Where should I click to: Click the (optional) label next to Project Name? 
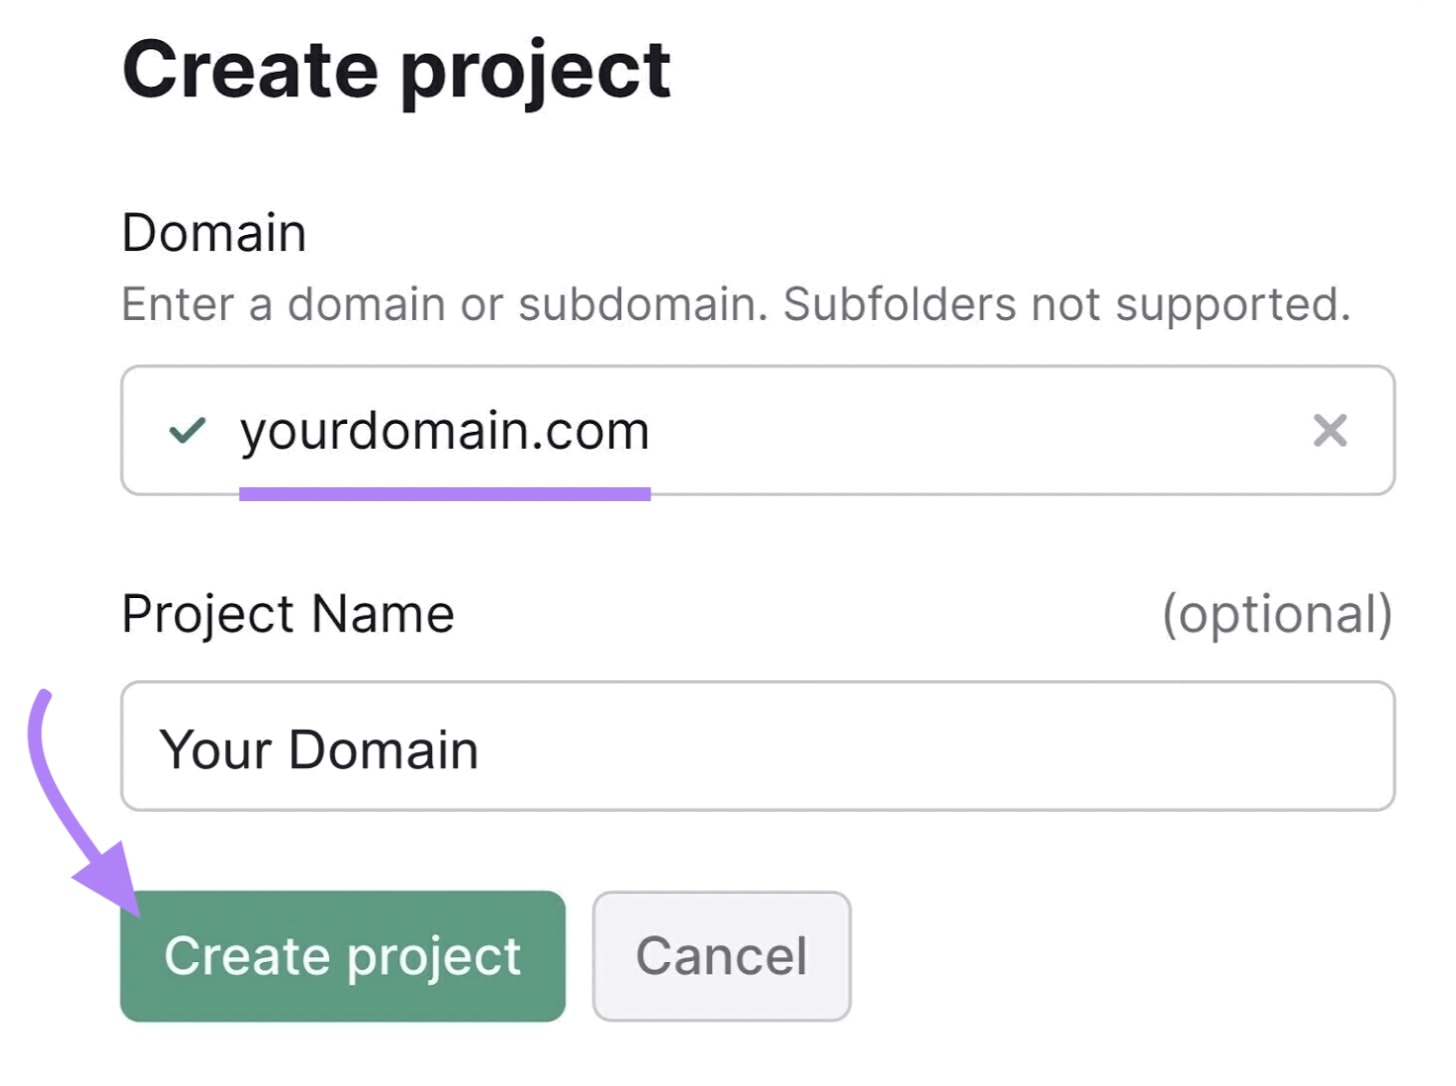click(x=1277, y=613)
